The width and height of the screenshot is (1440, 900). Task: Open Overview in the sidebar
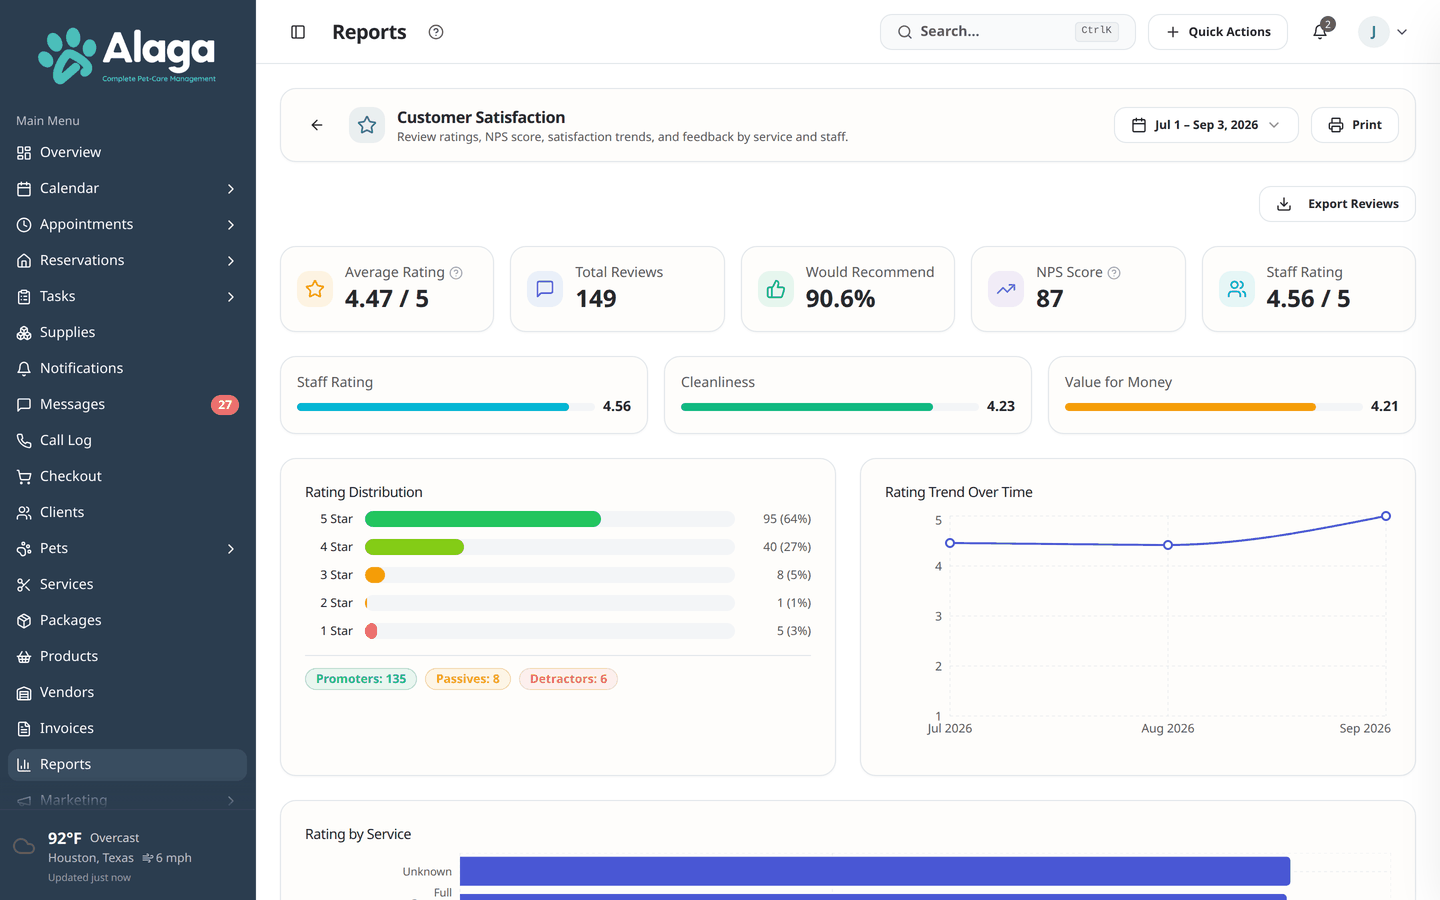(x=127, y=153)
